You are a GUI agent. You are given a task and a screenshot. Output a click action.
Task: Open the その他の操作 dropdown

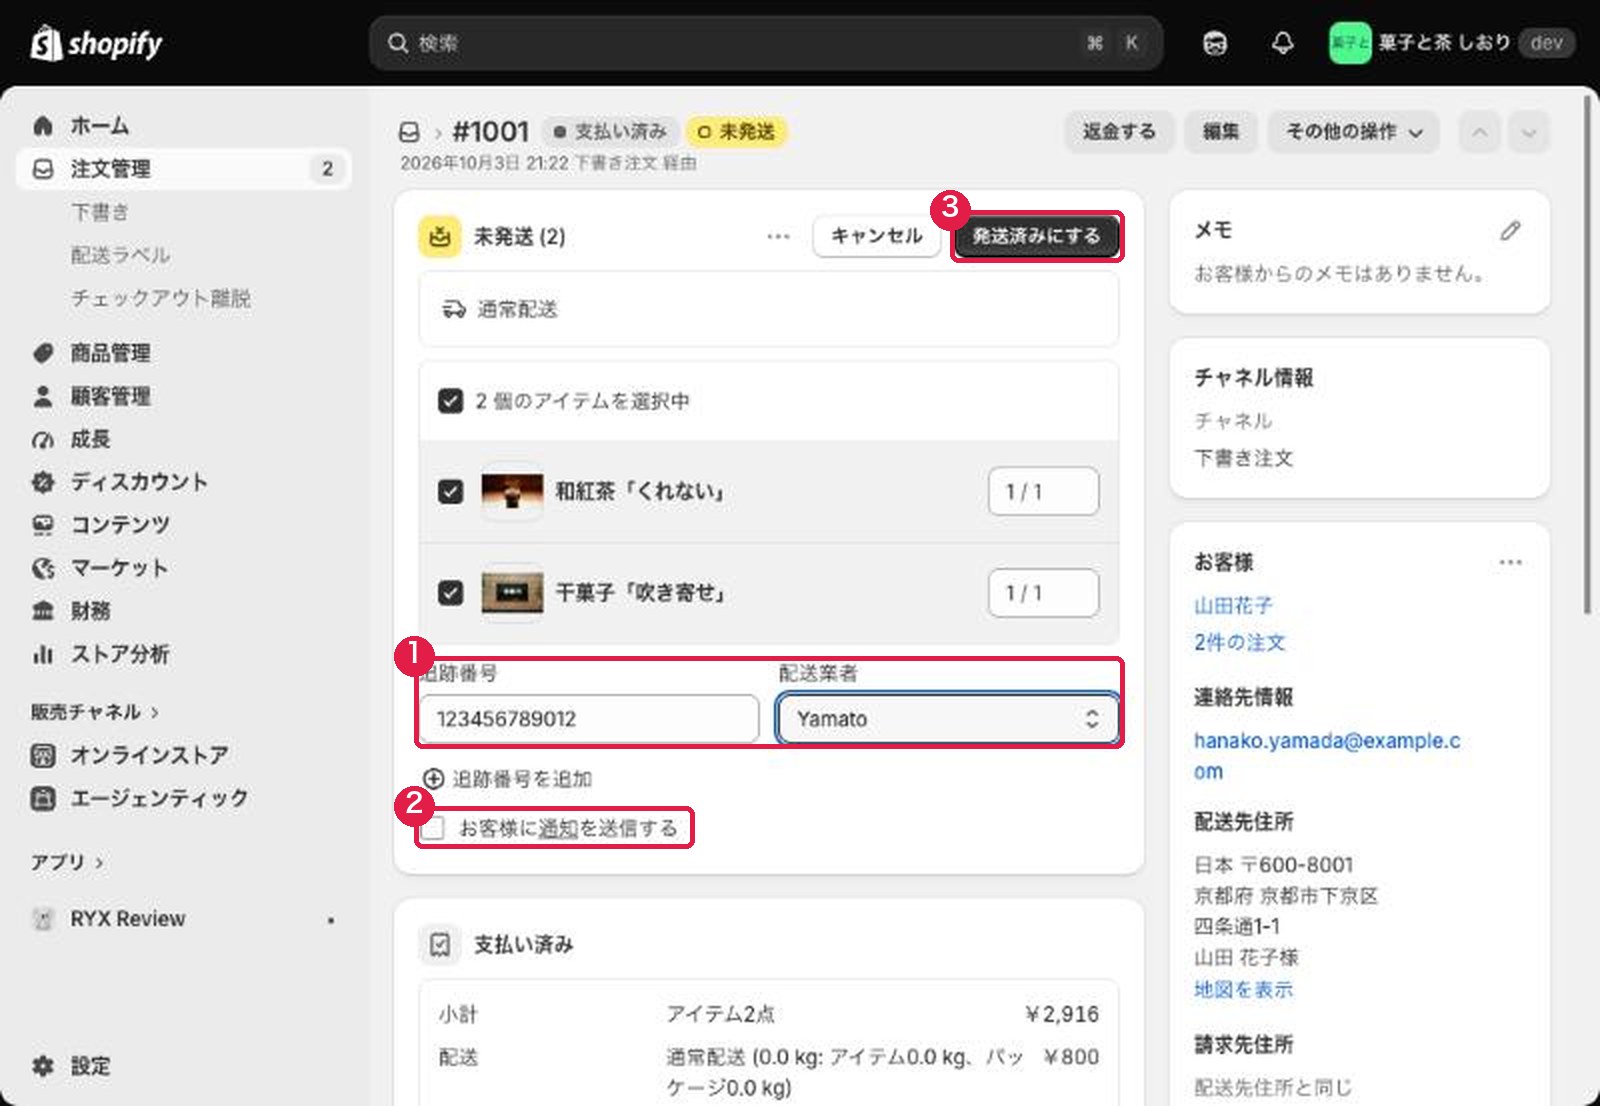pos(1354,132)
